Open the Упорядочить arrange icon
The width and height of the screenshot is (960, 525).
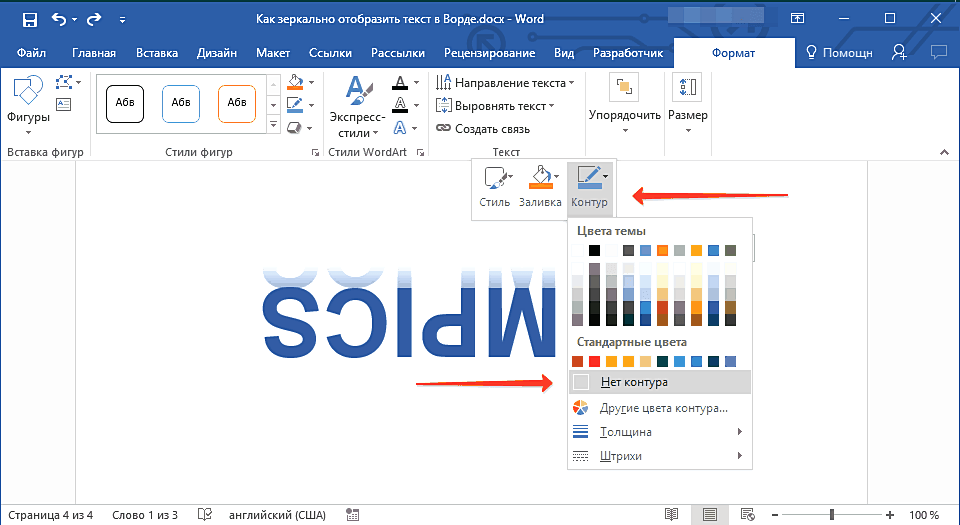coord(625,90)
